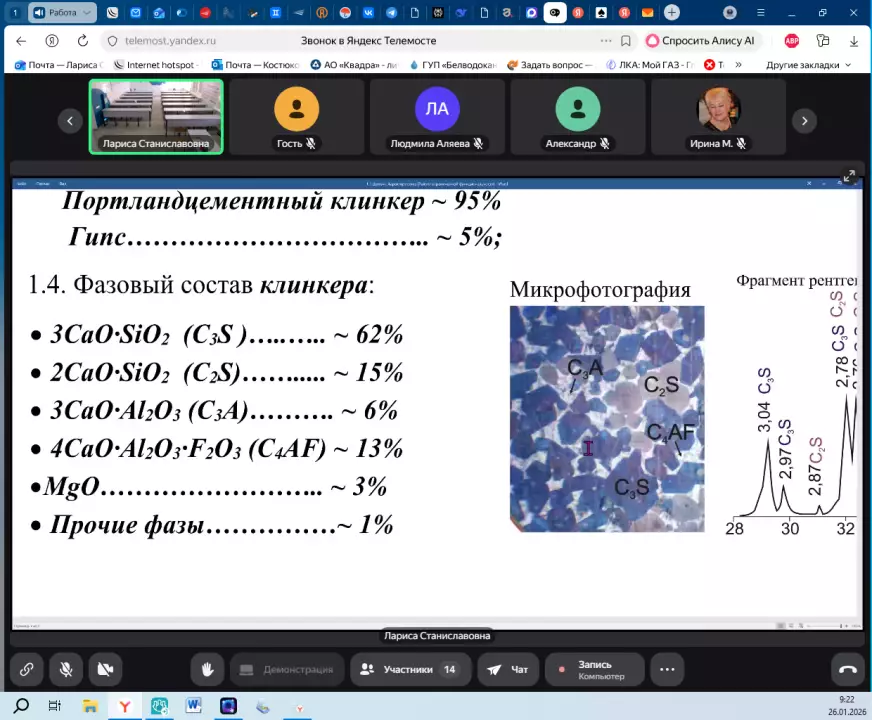Open Word from the Windows taskbar
This screenshot has width=872, height=720.
[193, 706]
